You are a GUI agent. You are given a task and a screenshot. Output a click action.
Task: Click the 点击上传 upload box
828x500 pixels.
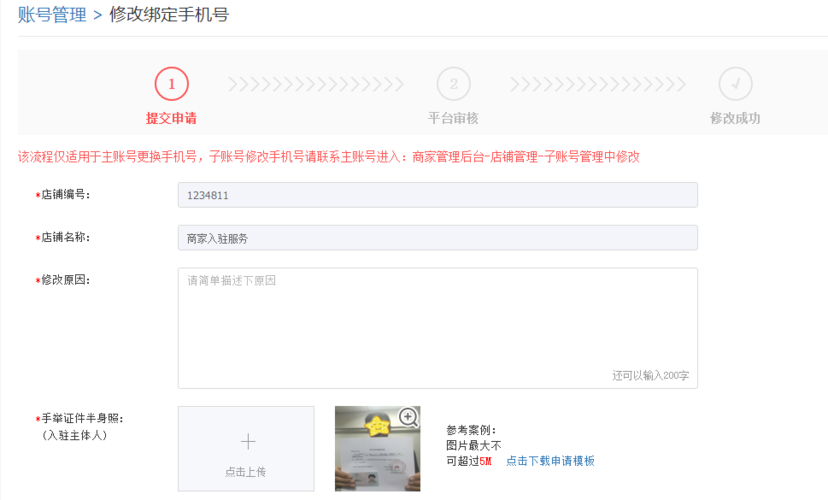click(246, 449)
